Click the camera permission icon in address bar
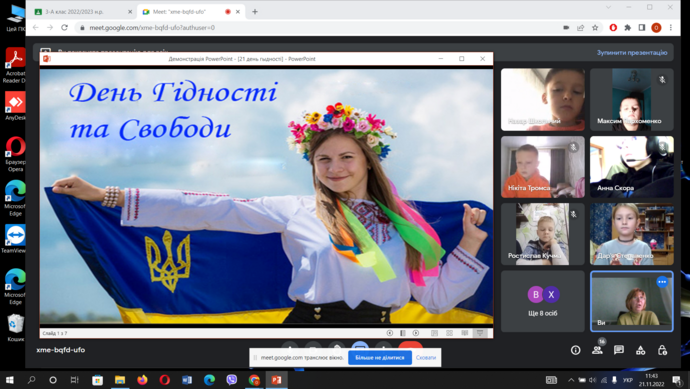The image size is (690, 389). click(566, 27)
